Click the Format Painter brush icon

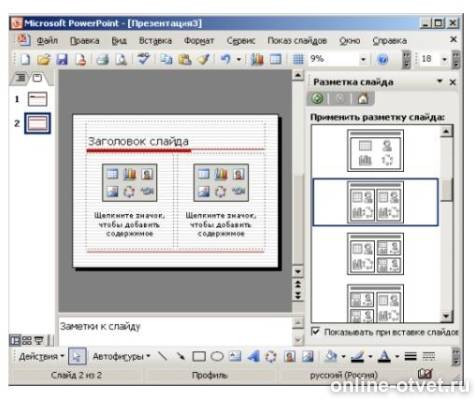click(203, 59)
